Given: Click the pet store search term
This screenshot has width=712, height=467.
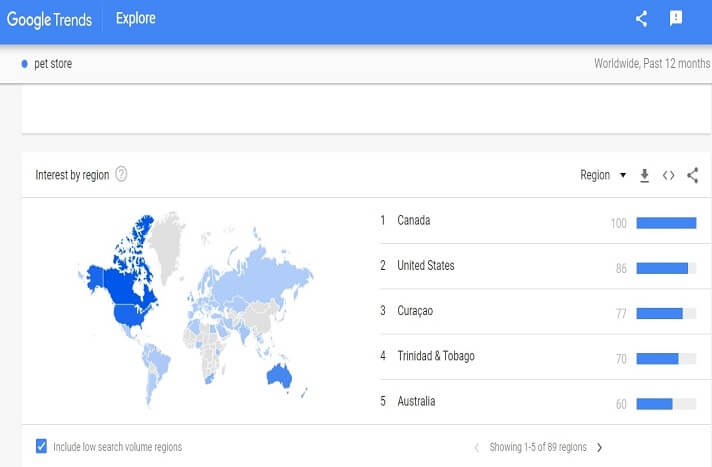Looking at the screenshot, I should (53, 64).
